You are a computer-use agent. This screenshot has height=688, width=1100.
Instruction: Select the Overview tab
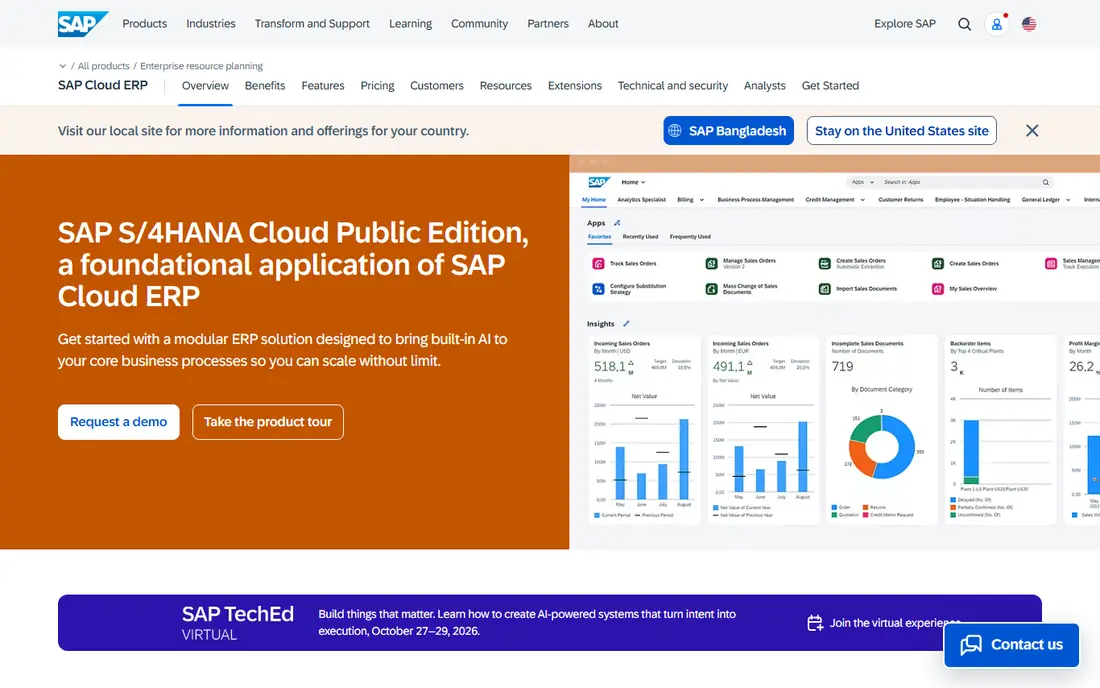point(205,86)
